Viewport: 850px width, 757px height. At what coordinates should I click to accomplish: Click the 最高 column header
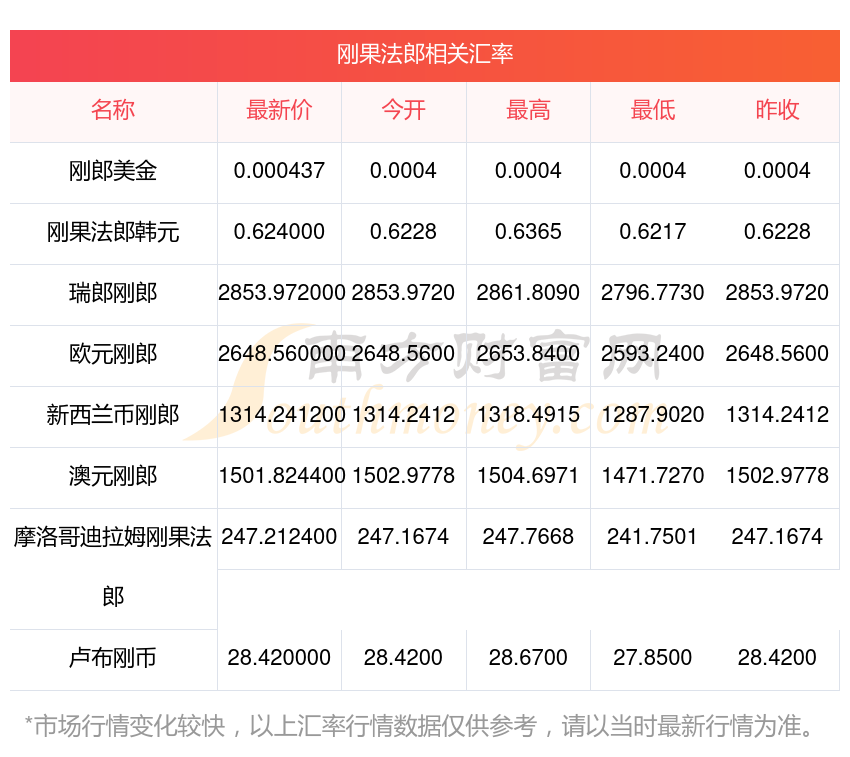tap(528, 110)
